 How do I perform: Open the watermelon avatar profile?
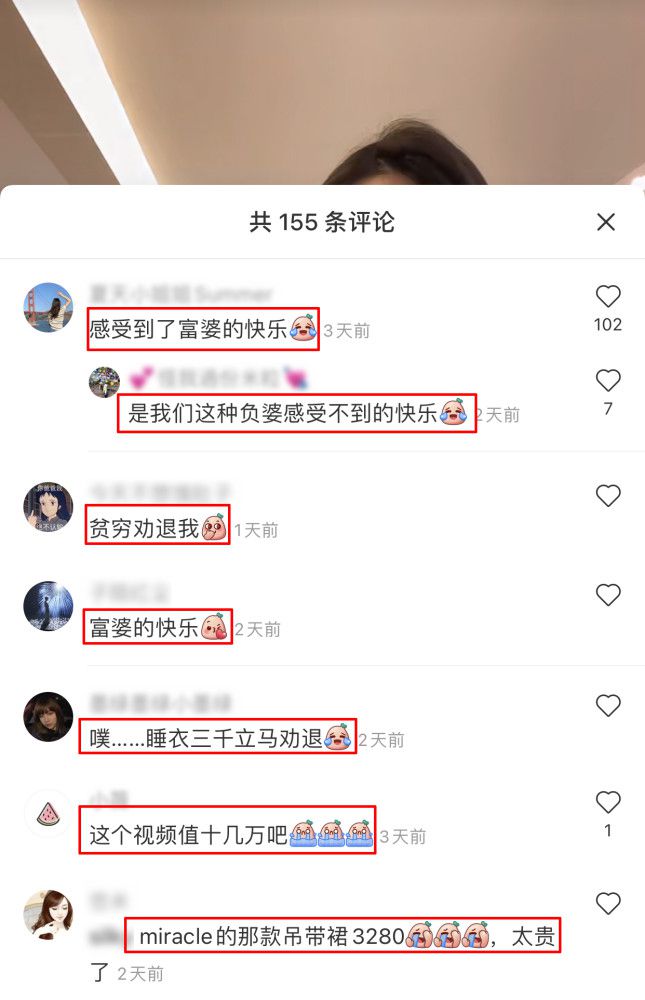point(48,814)
